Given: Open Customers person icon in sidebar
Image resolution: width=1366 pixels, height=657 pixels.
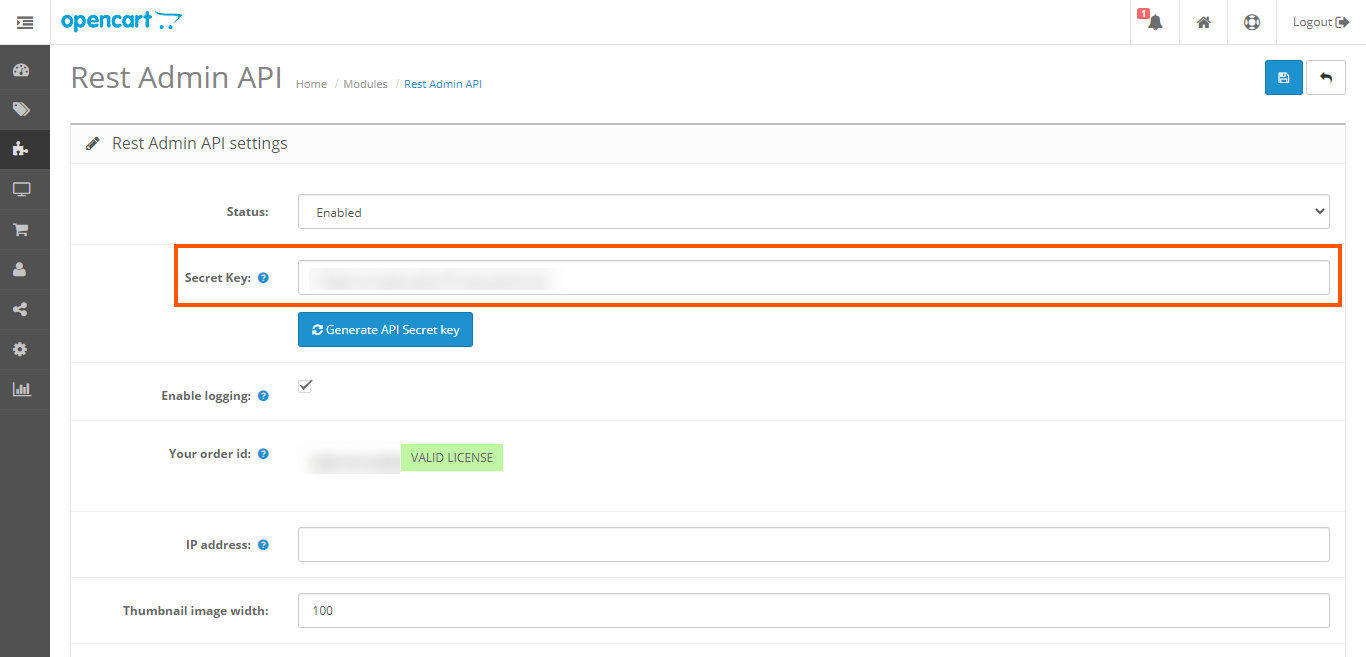Looking at the screenshot, I should pos(20,270).
